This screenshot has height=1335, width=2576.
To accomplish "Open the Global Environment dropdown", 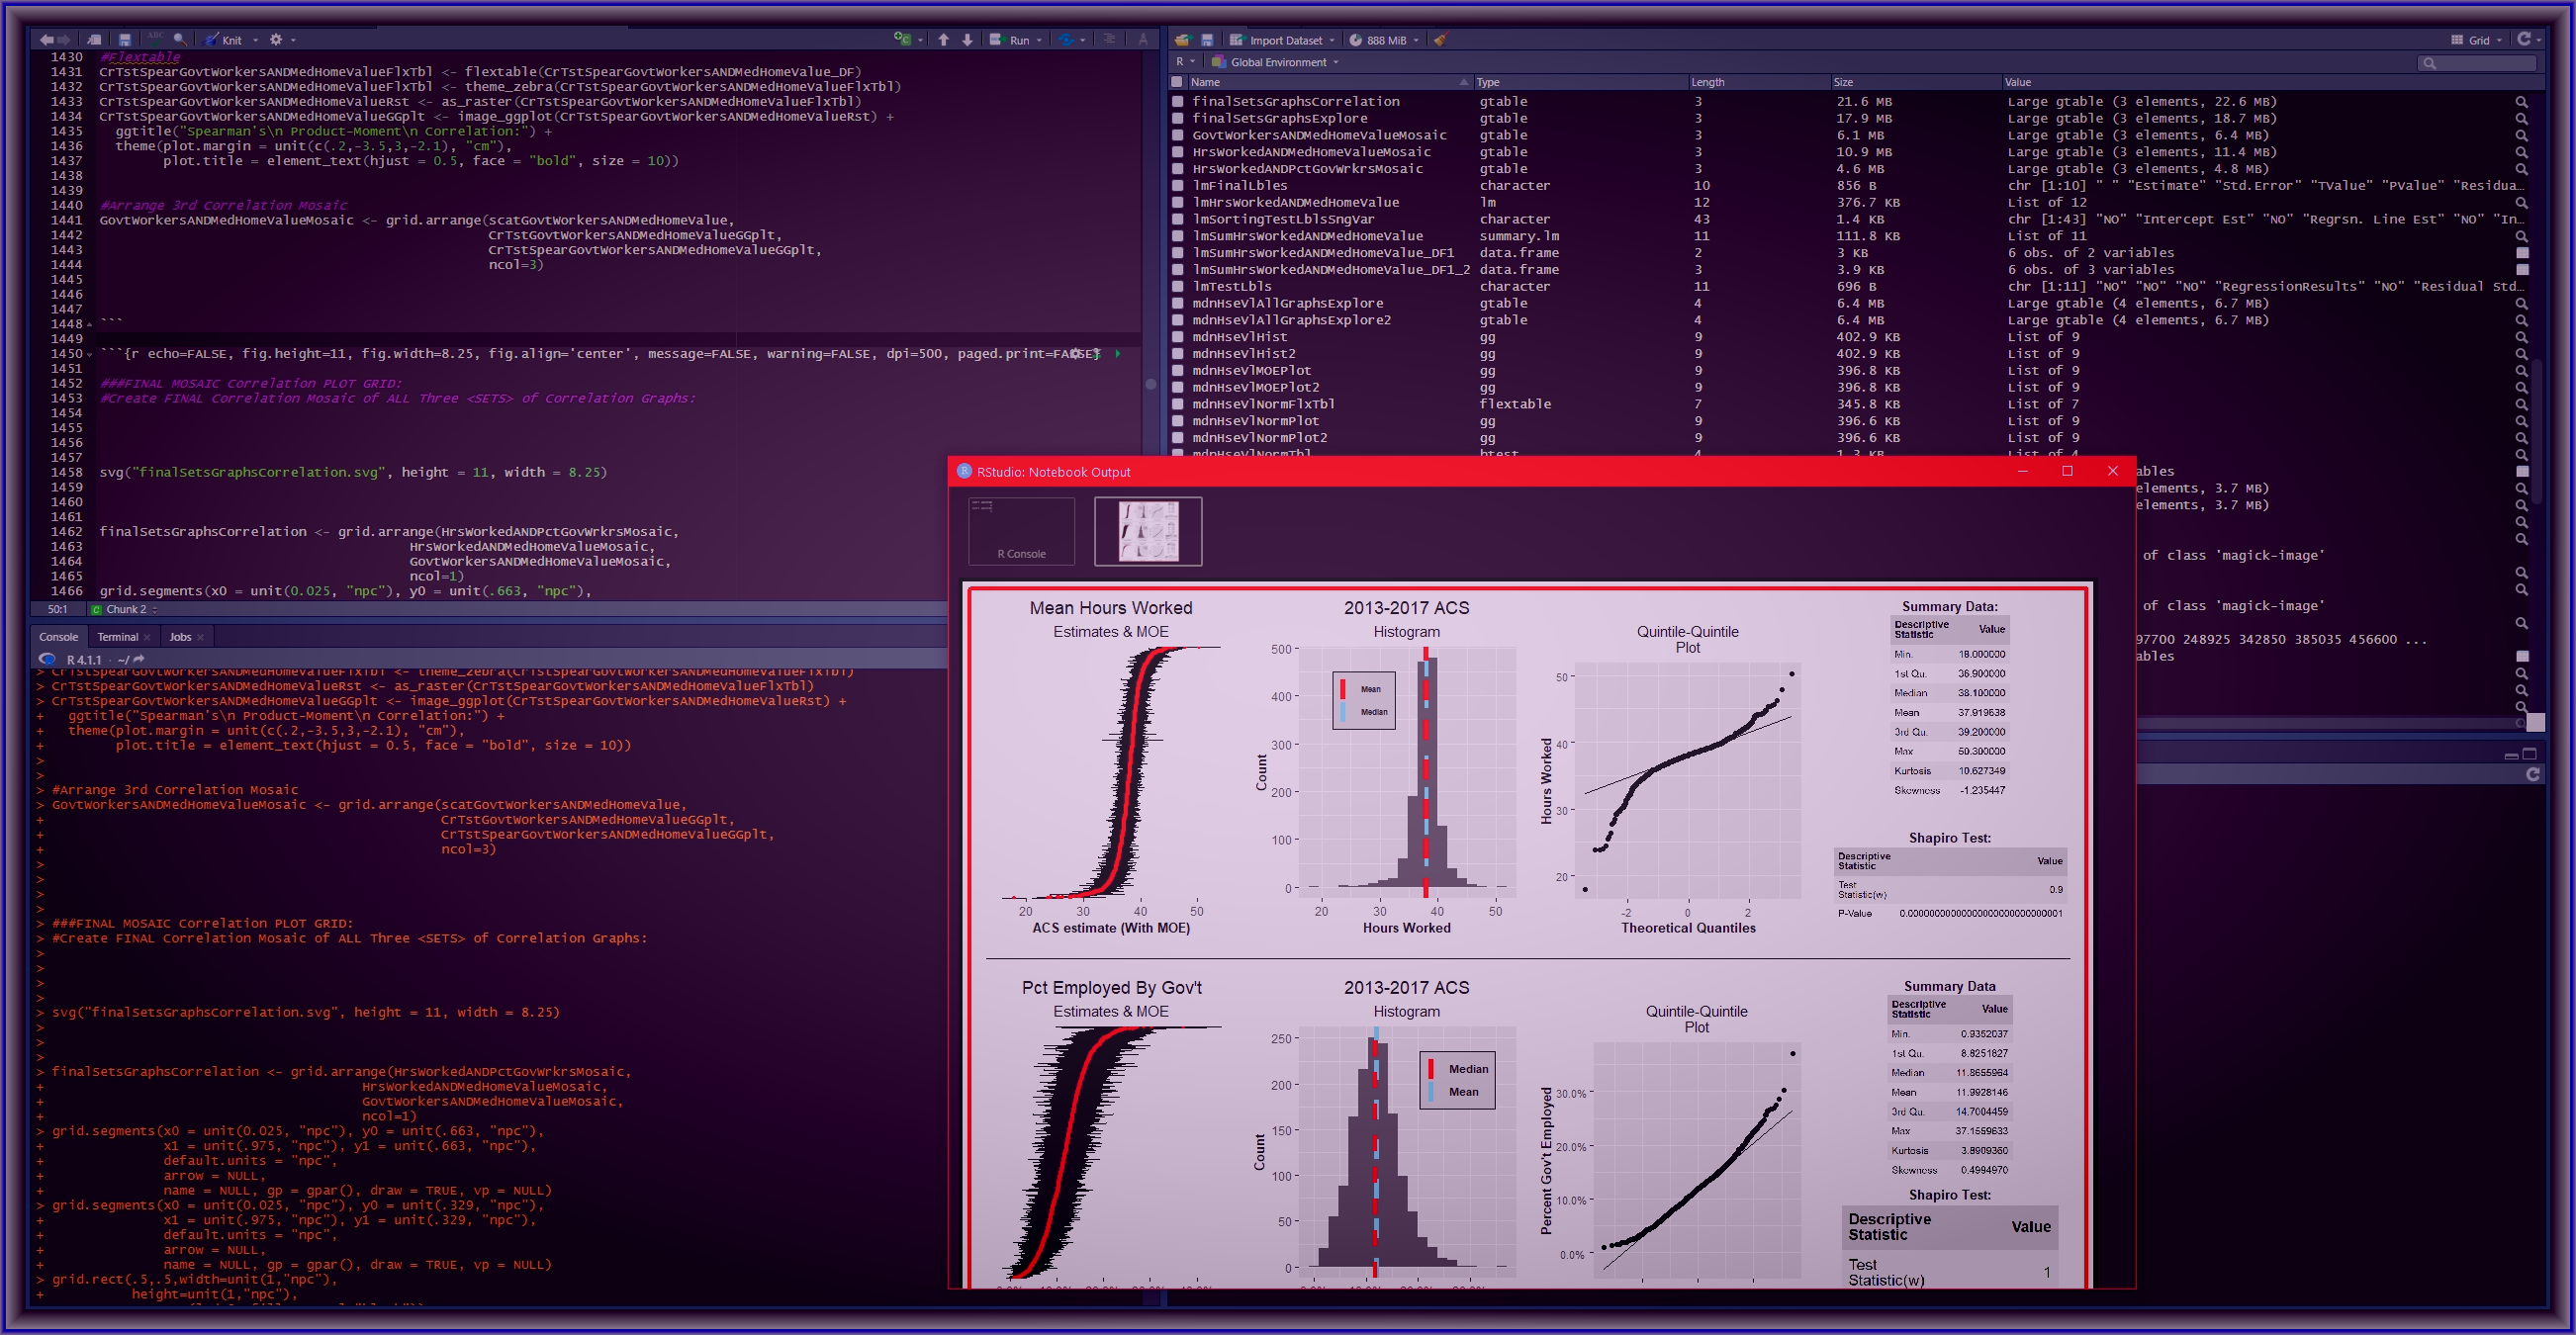I will click(x=1276, y=62).
